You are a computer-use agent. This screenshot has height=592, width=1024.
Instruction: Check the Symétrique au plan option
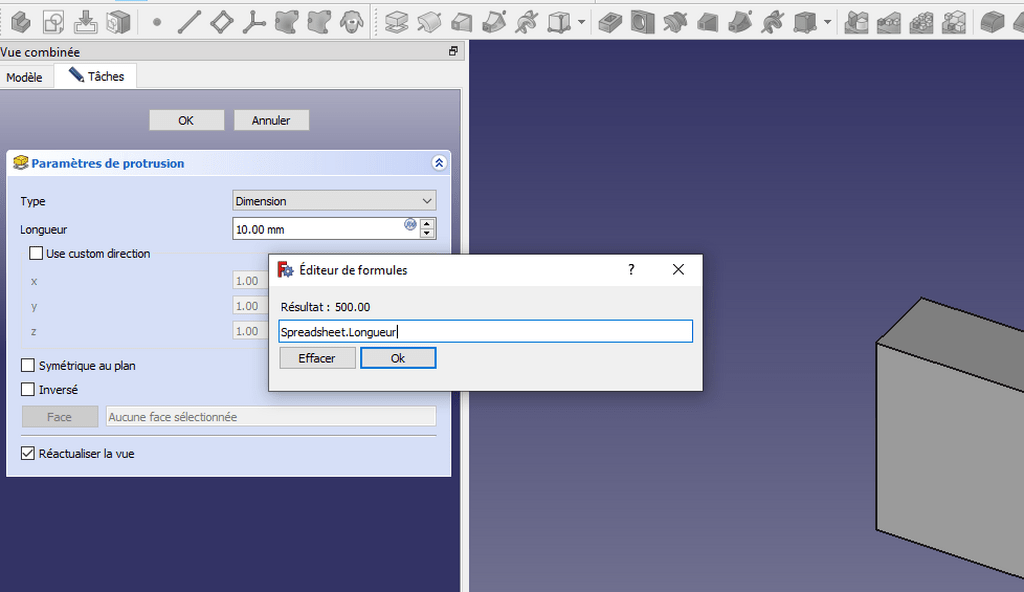tap(29, 366)
